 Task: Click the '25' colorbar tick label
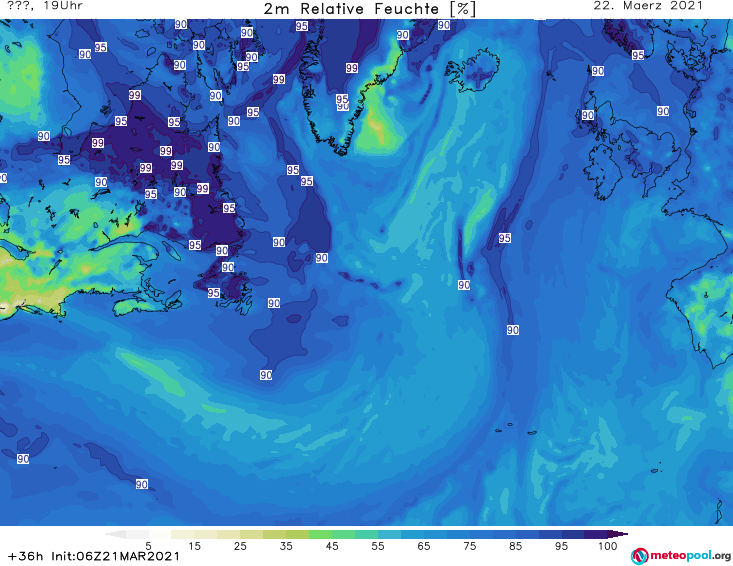(240, 546)
